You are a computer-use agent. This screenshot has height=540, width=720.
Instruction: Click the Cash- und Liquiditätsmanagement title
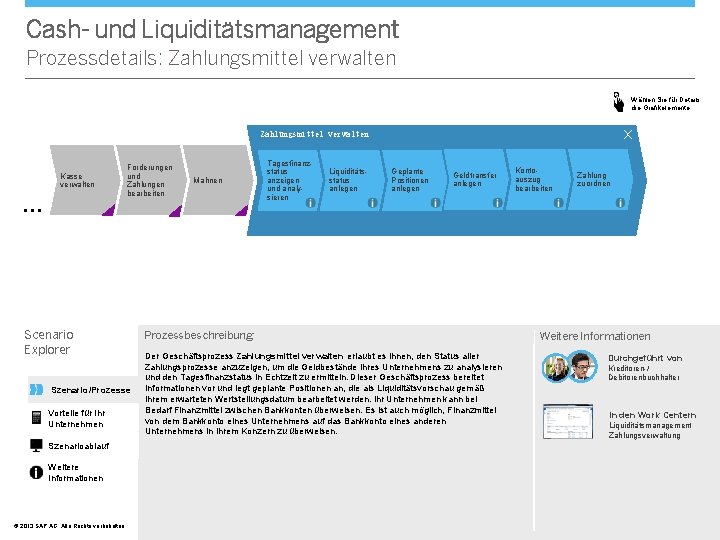(x=212, y=29)
